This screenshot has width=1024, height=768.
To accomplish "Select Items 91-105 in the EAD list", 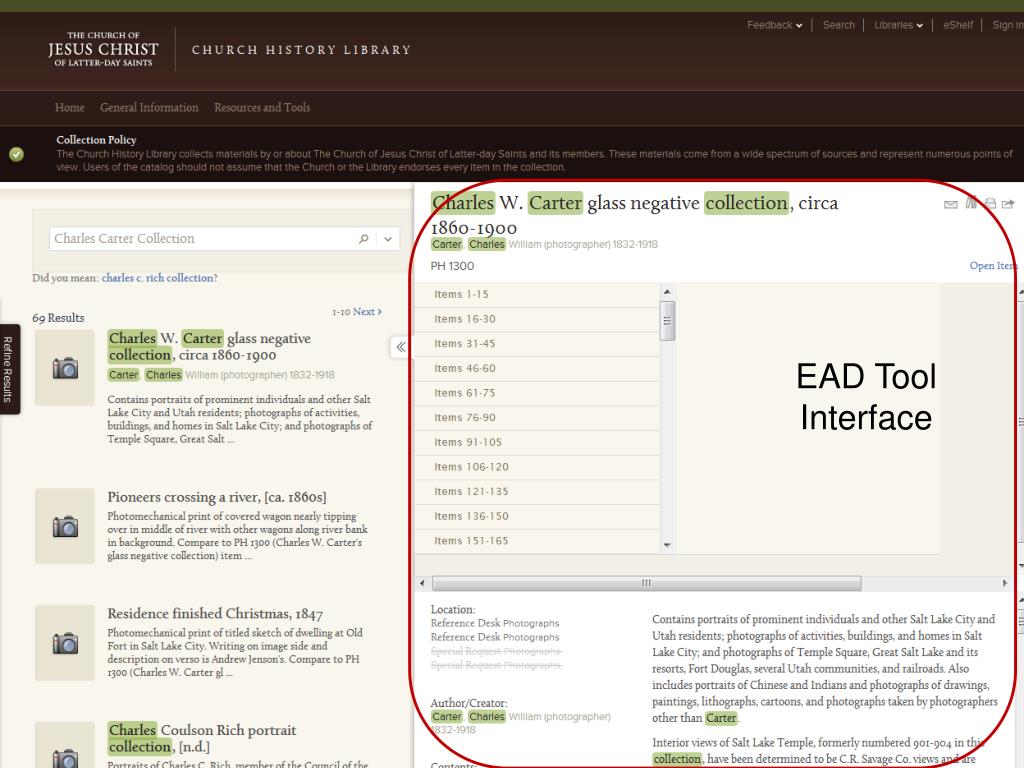I will [x=537, y=443].
